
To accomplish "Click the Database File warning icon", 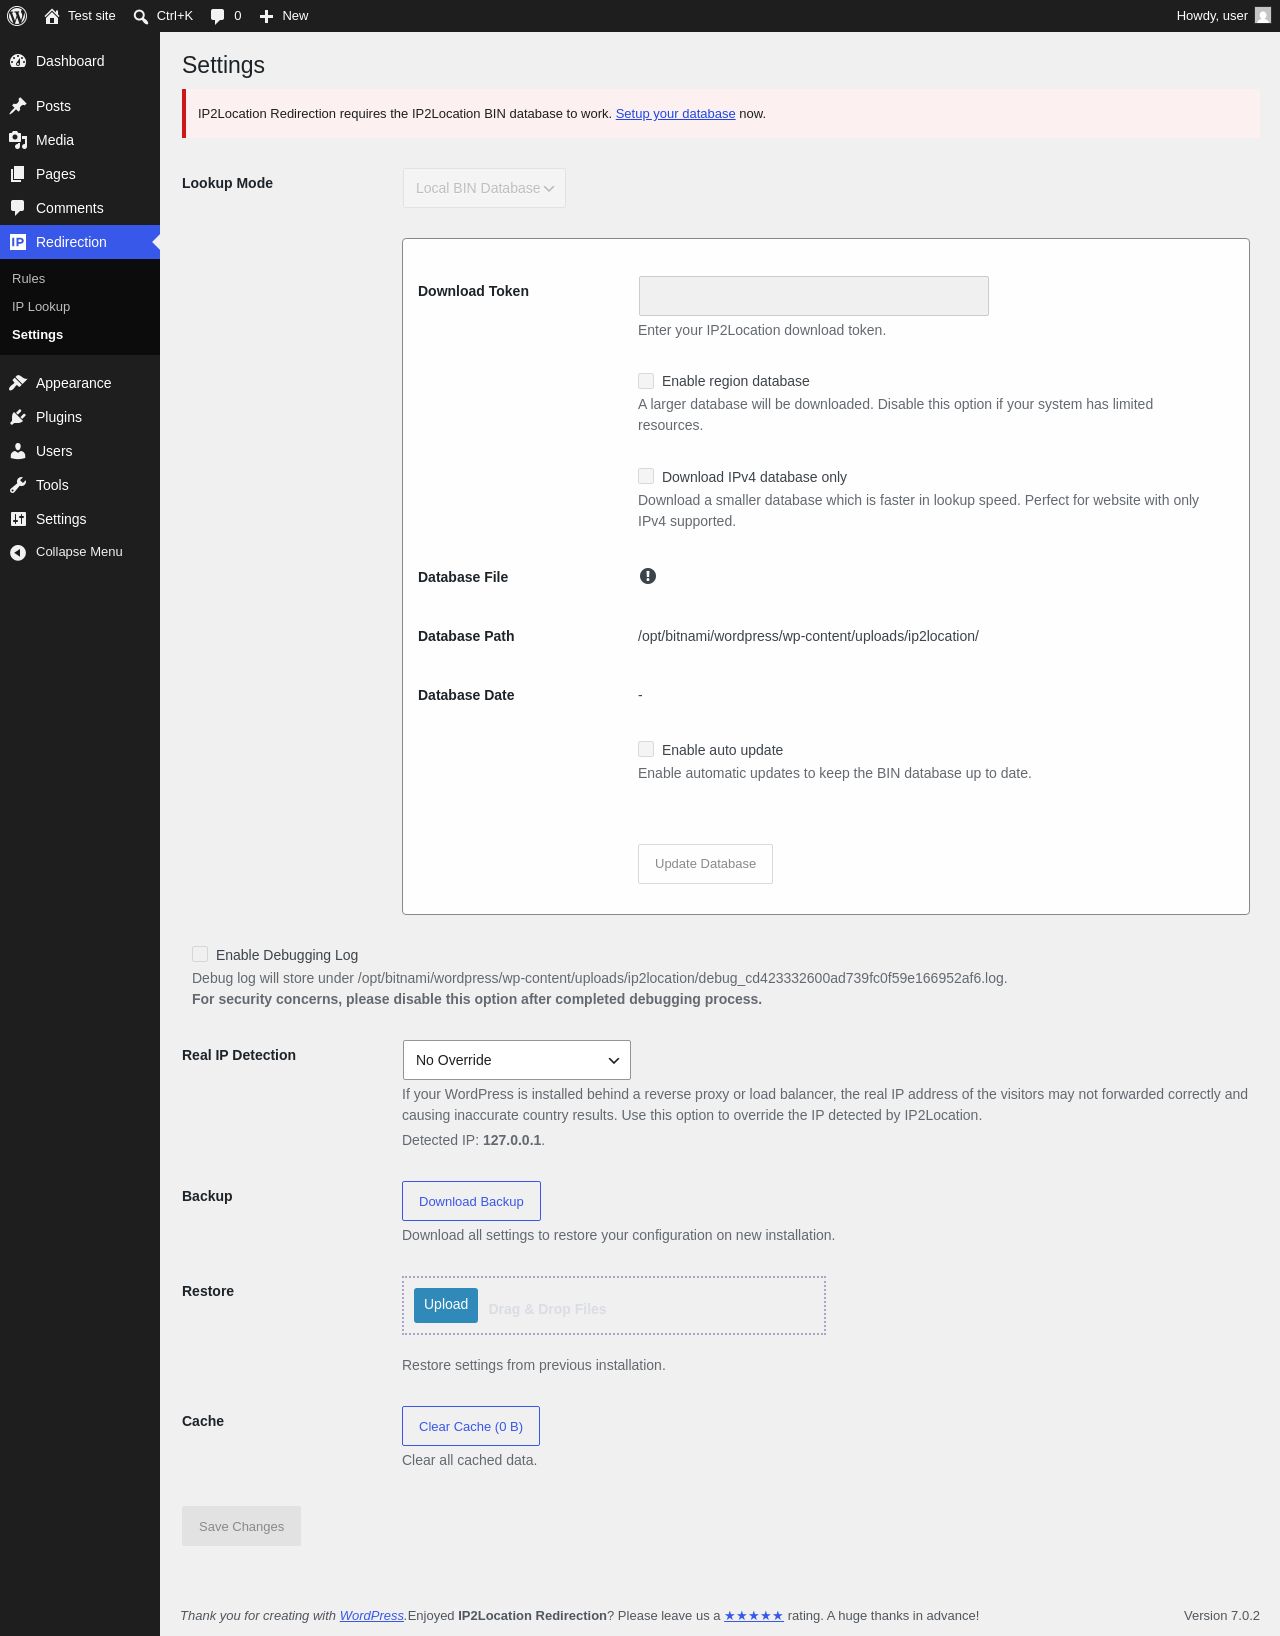I will tap(648, 576).
